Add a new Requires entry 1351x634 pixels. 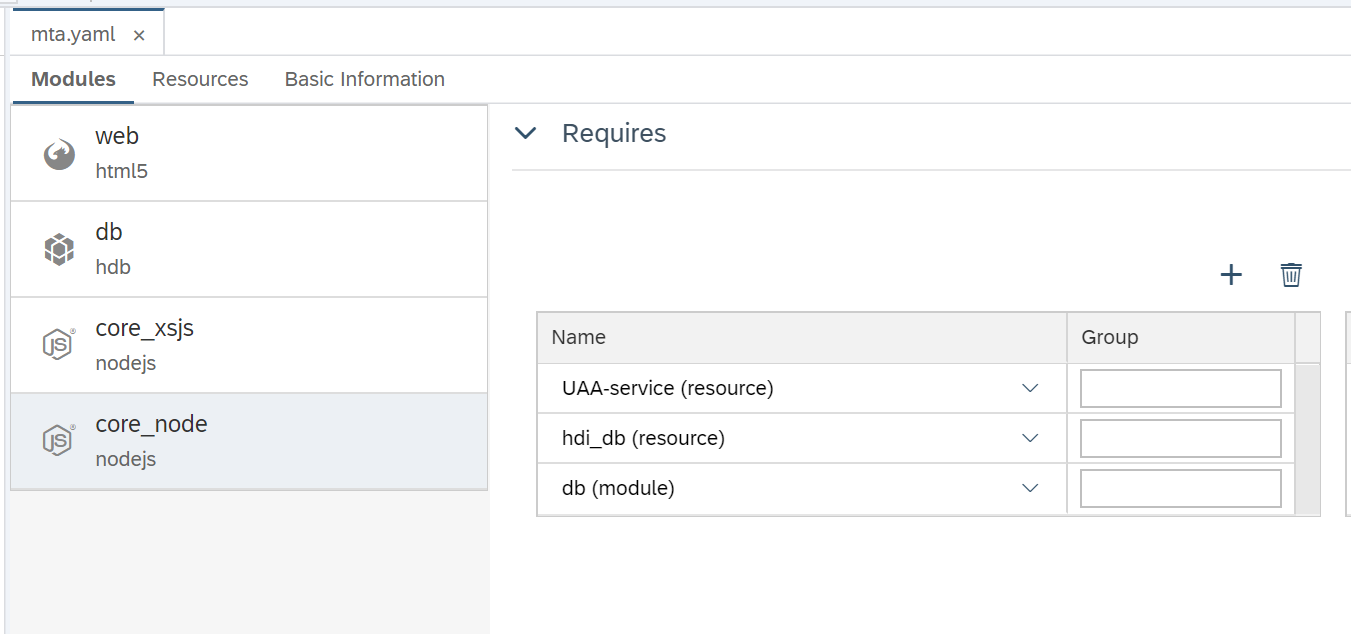pos(1231,275)
